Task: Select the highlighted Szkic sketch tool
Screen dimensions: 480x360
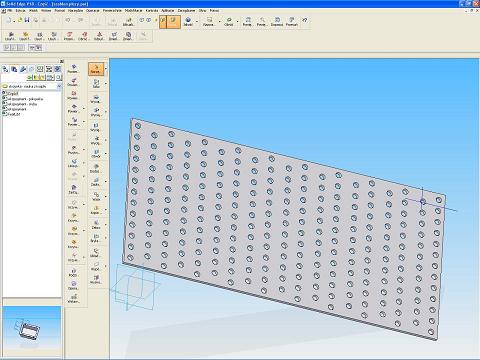Action: point(96,69)
